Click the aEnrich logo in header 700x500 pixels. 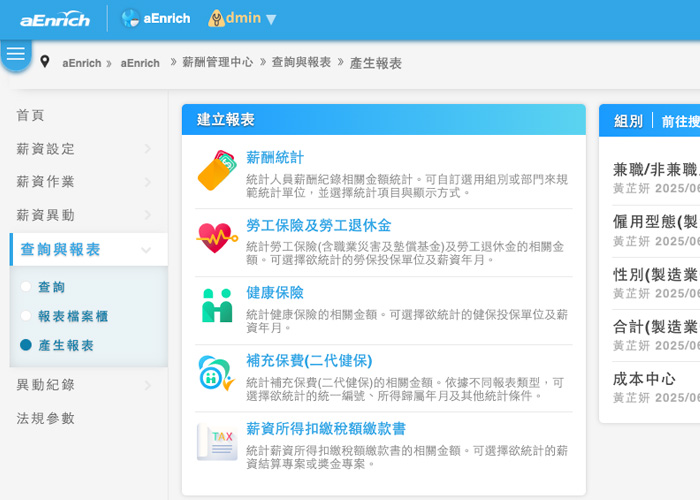[x=55, y=19]
